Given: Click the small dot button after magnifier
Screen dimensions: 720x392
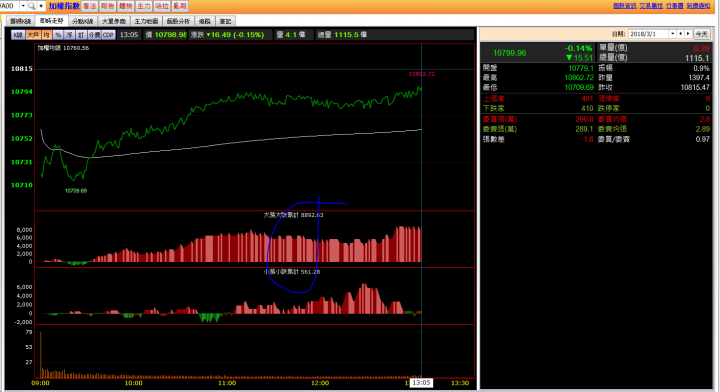Looking at the screenshot, I should 41,6.
